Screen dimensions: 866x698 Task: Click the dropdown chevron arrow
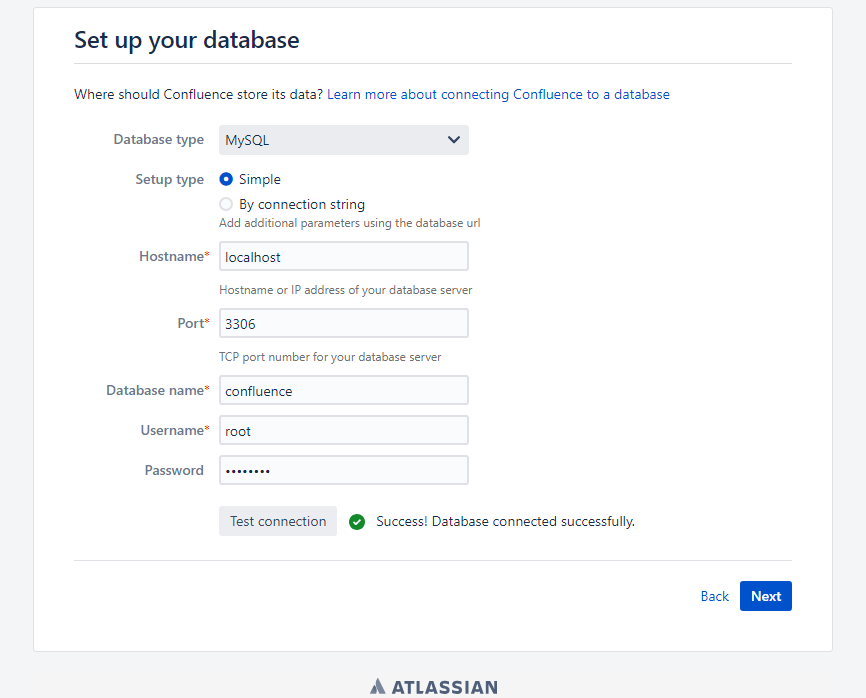453,140
